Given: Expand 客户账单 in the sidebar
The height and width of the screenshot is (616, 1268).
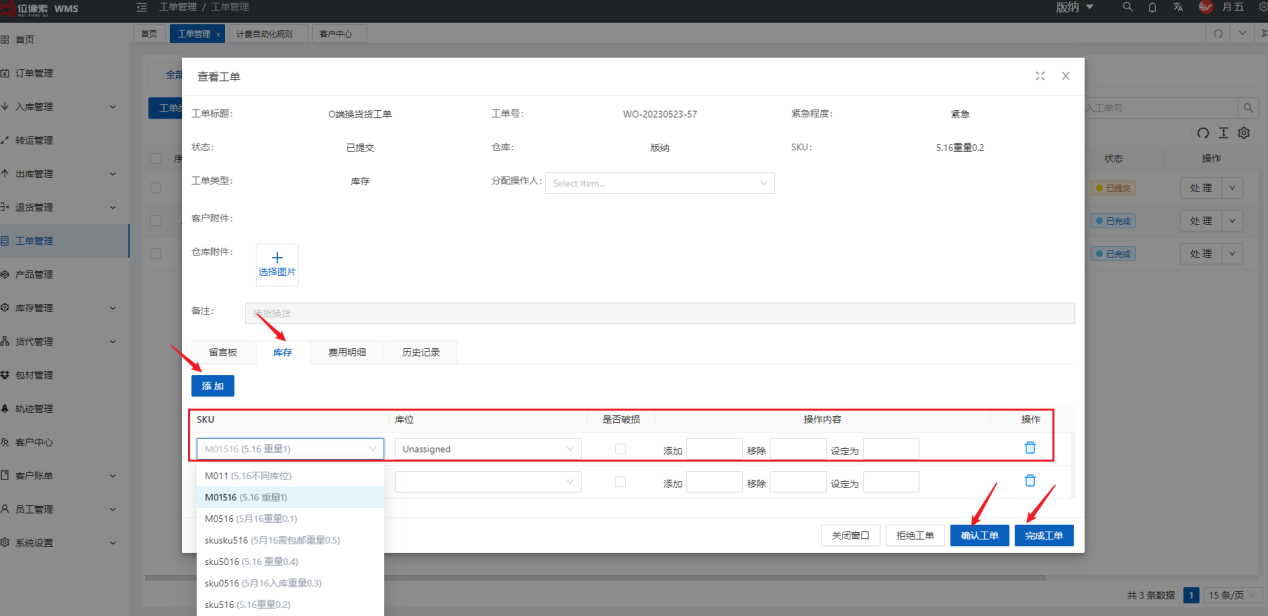Looking at the screenshot, I should [x=112, y=475].
